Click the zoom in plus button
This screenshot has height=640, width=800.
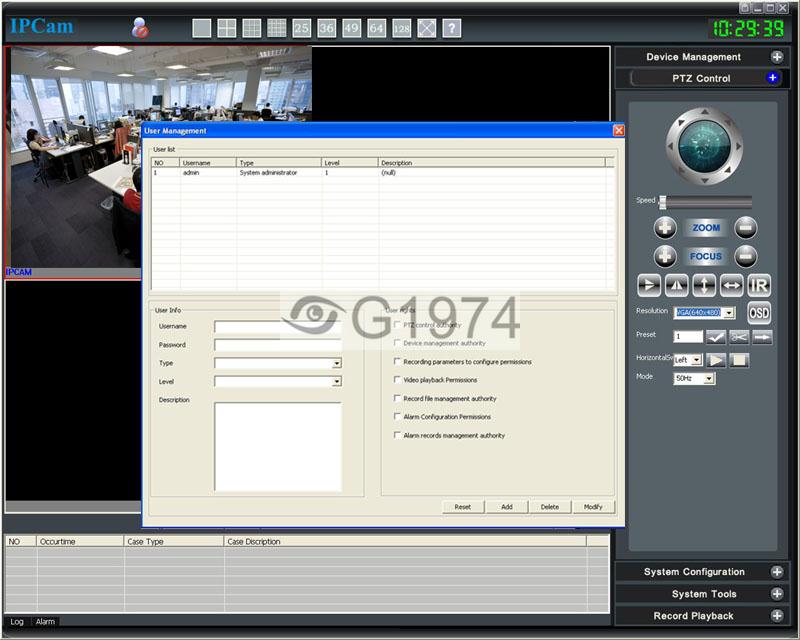pos(665,228)
